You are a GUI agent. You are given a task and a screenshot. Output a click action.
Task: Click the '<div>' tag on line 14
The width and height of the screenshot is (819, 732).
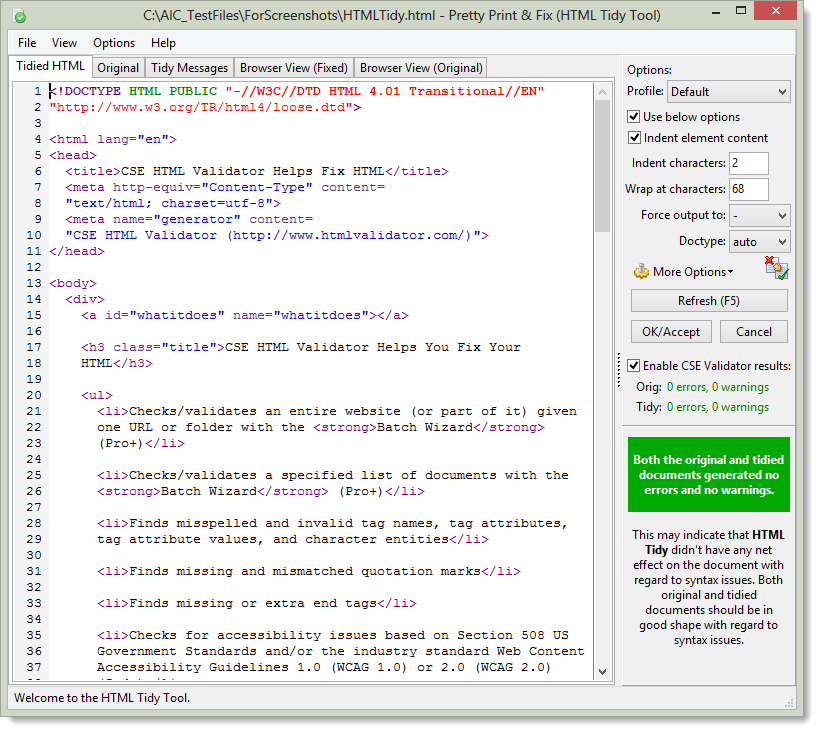click(85, 299)
